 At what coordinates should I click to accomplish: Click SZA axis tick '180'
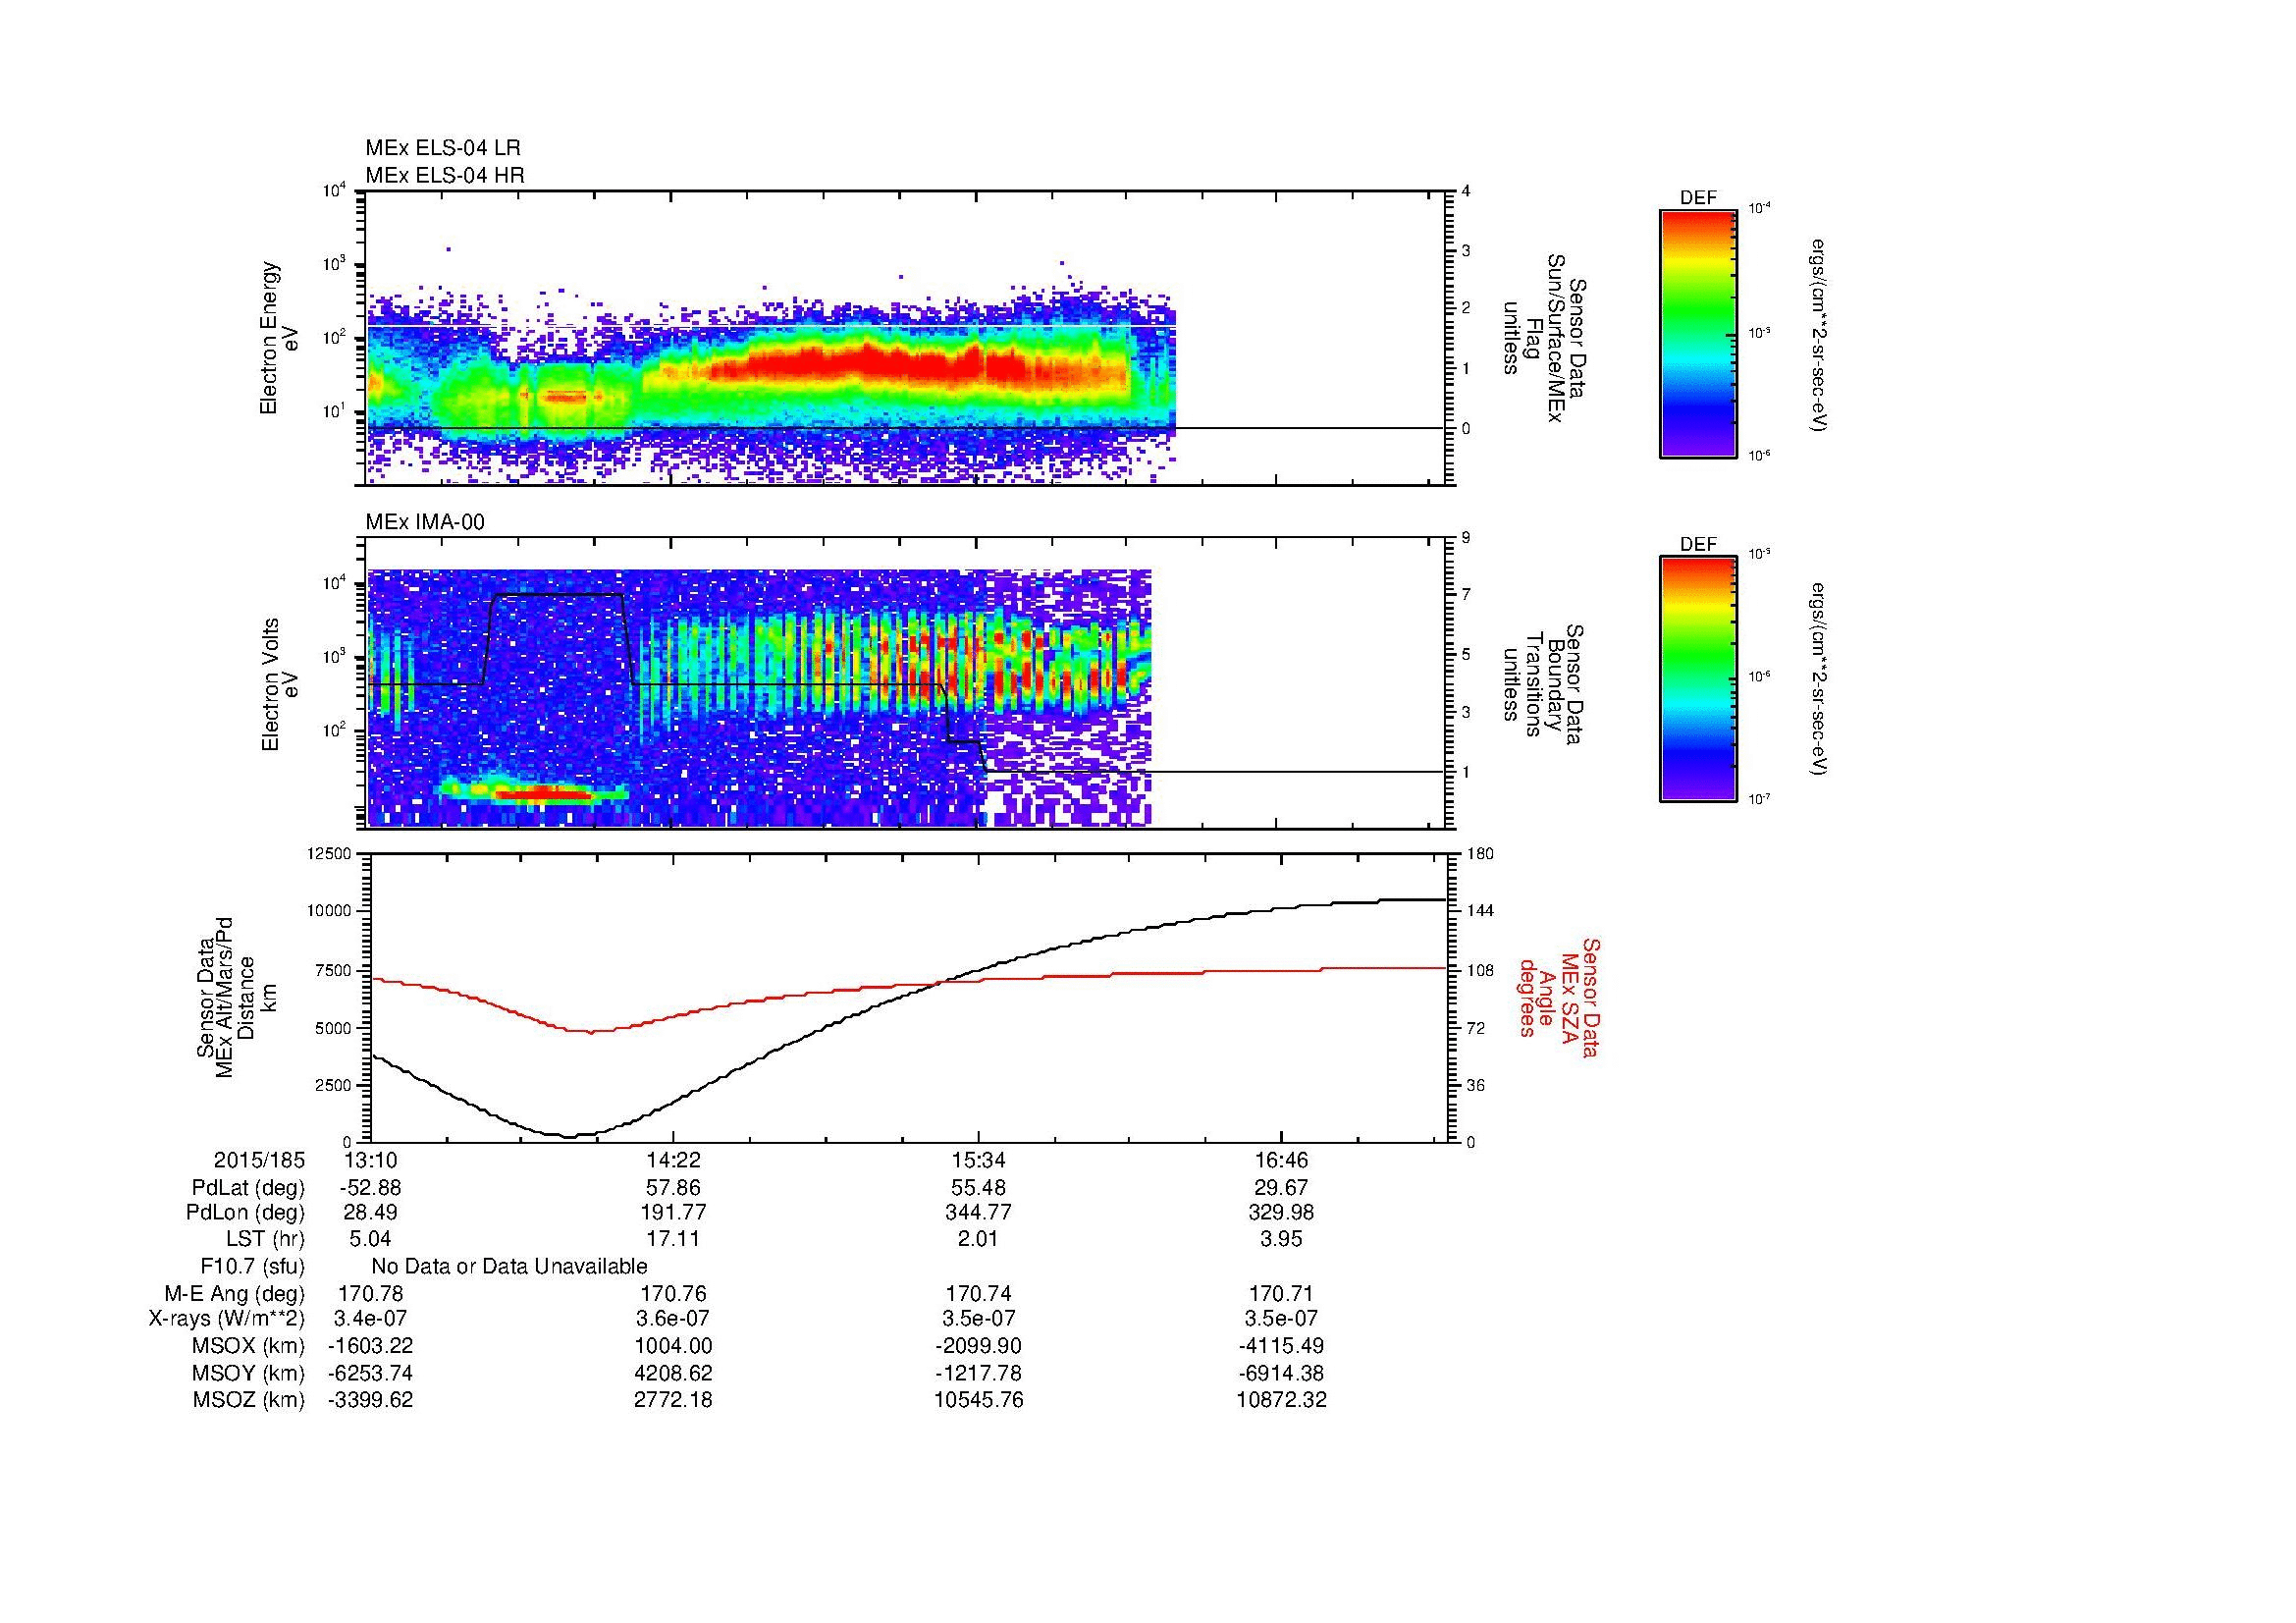(x=1480, y=854)
